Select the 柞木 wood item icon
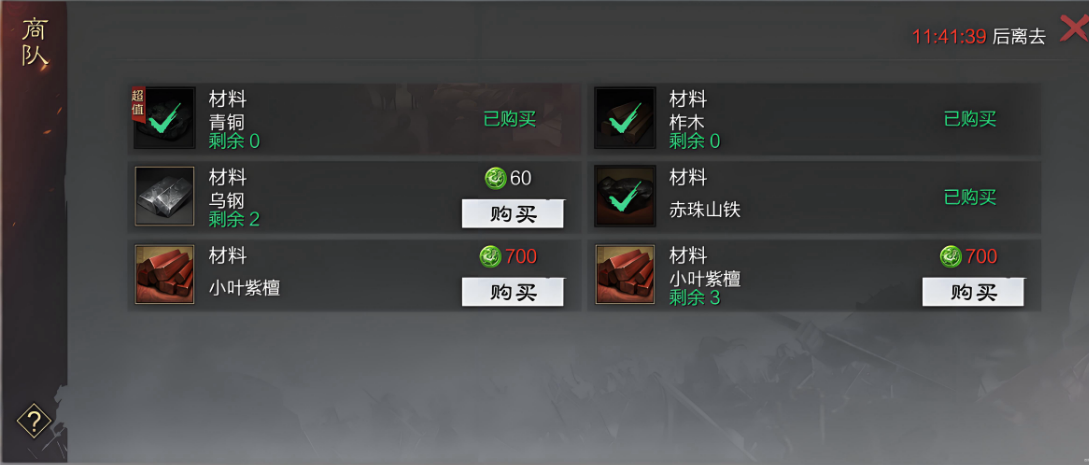The height and width of the screenshot is (465, 1089). click(x=625, y=118)
